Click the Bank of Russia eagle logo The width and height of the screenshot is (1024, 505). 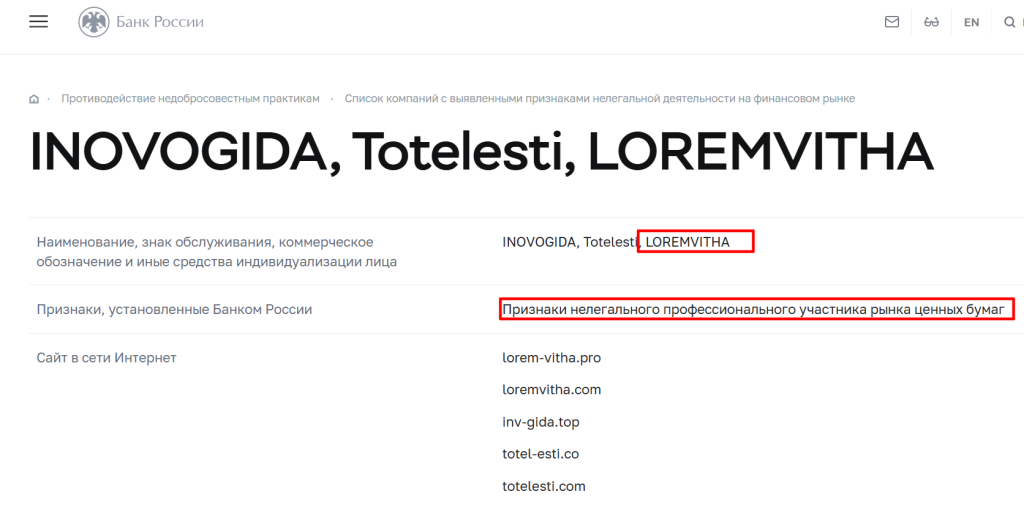(94, 22)
